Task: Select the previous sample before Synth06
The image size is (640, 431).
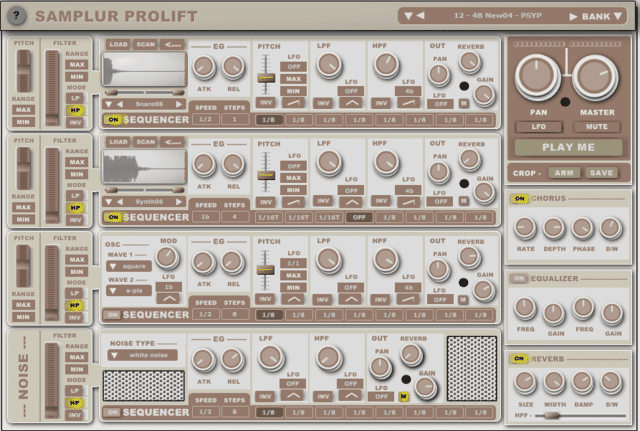Action: pyautogui.click(x=120, y=202)
